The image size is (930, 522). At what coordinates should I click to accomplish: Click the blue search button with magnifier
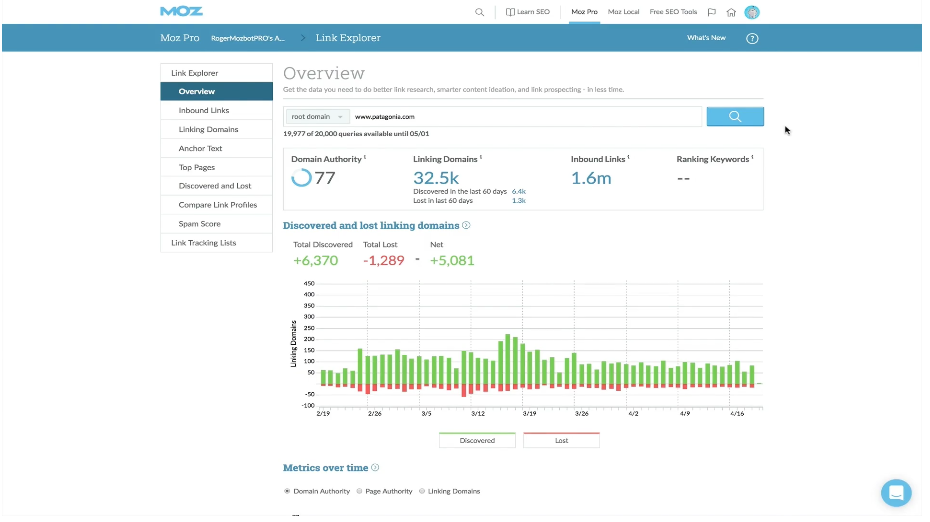tap(734, 116)
